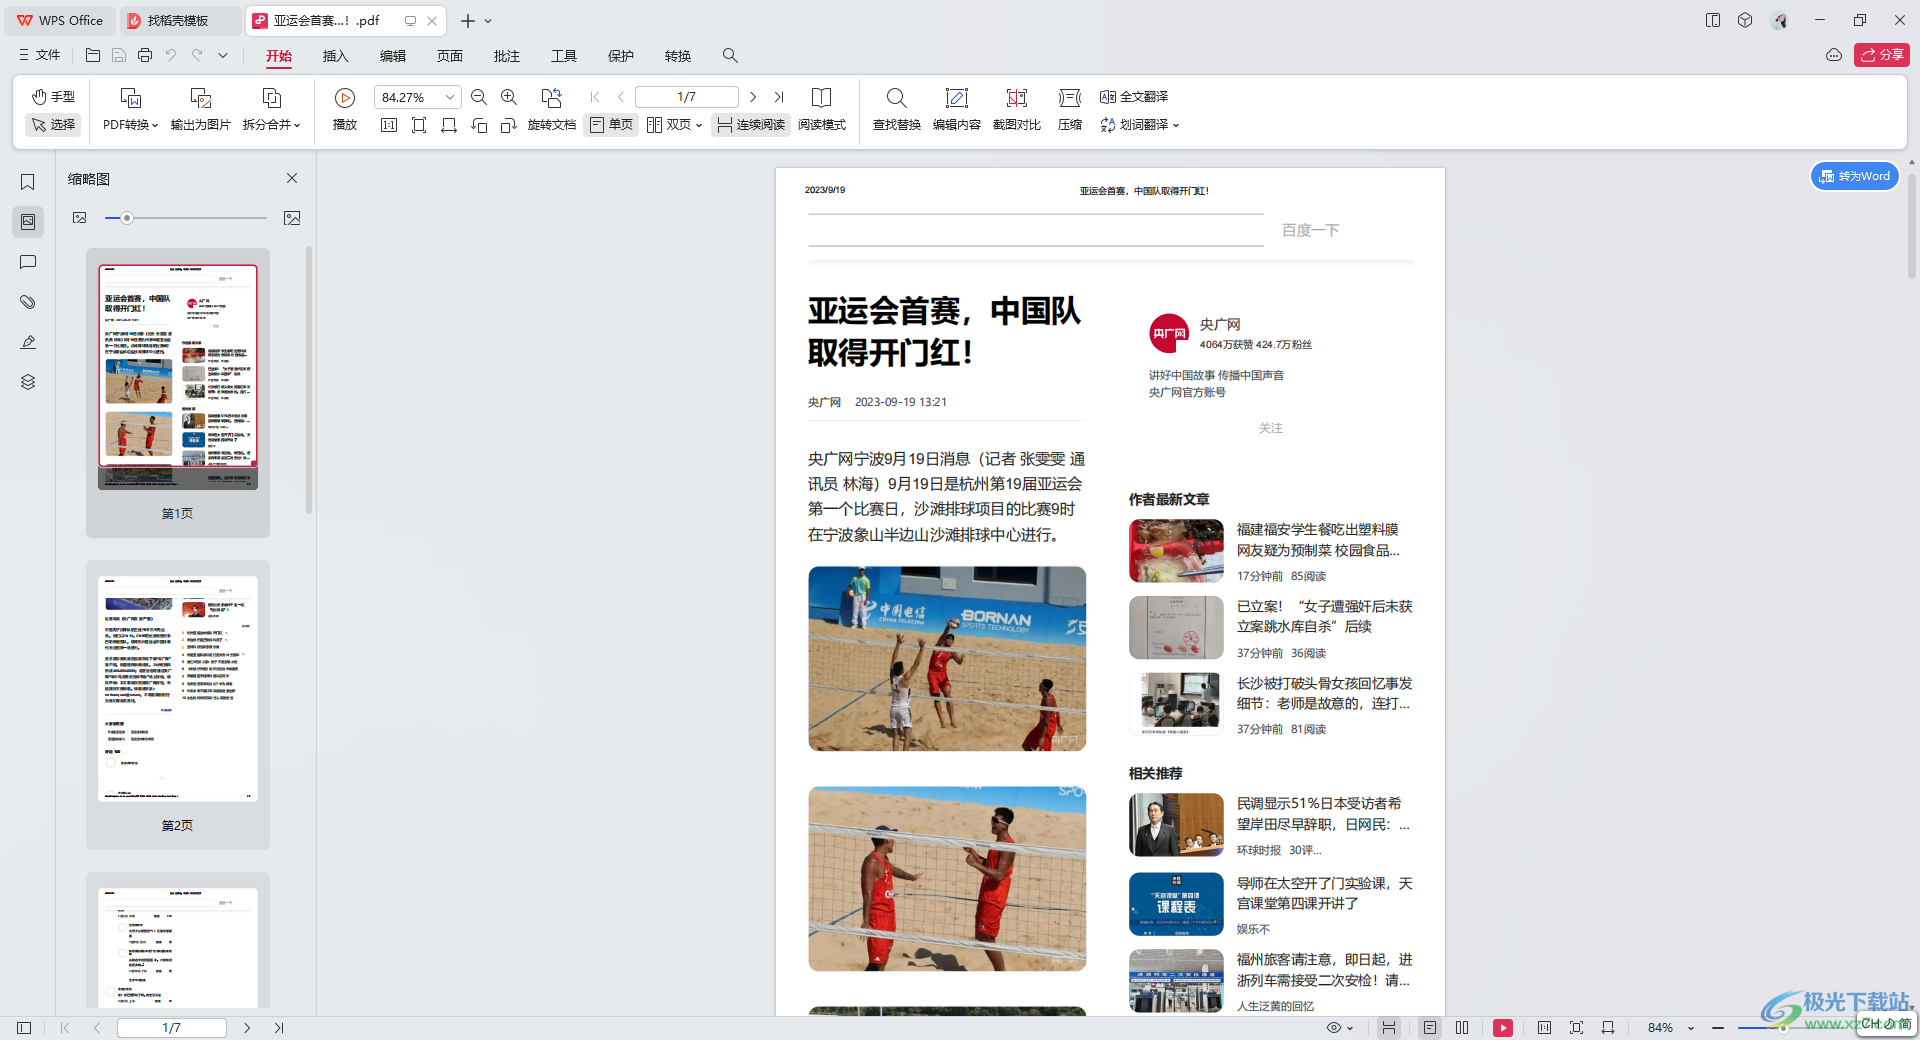
Task: Enter 阅读模式 reading mode
Action: [x=821, y=110]
